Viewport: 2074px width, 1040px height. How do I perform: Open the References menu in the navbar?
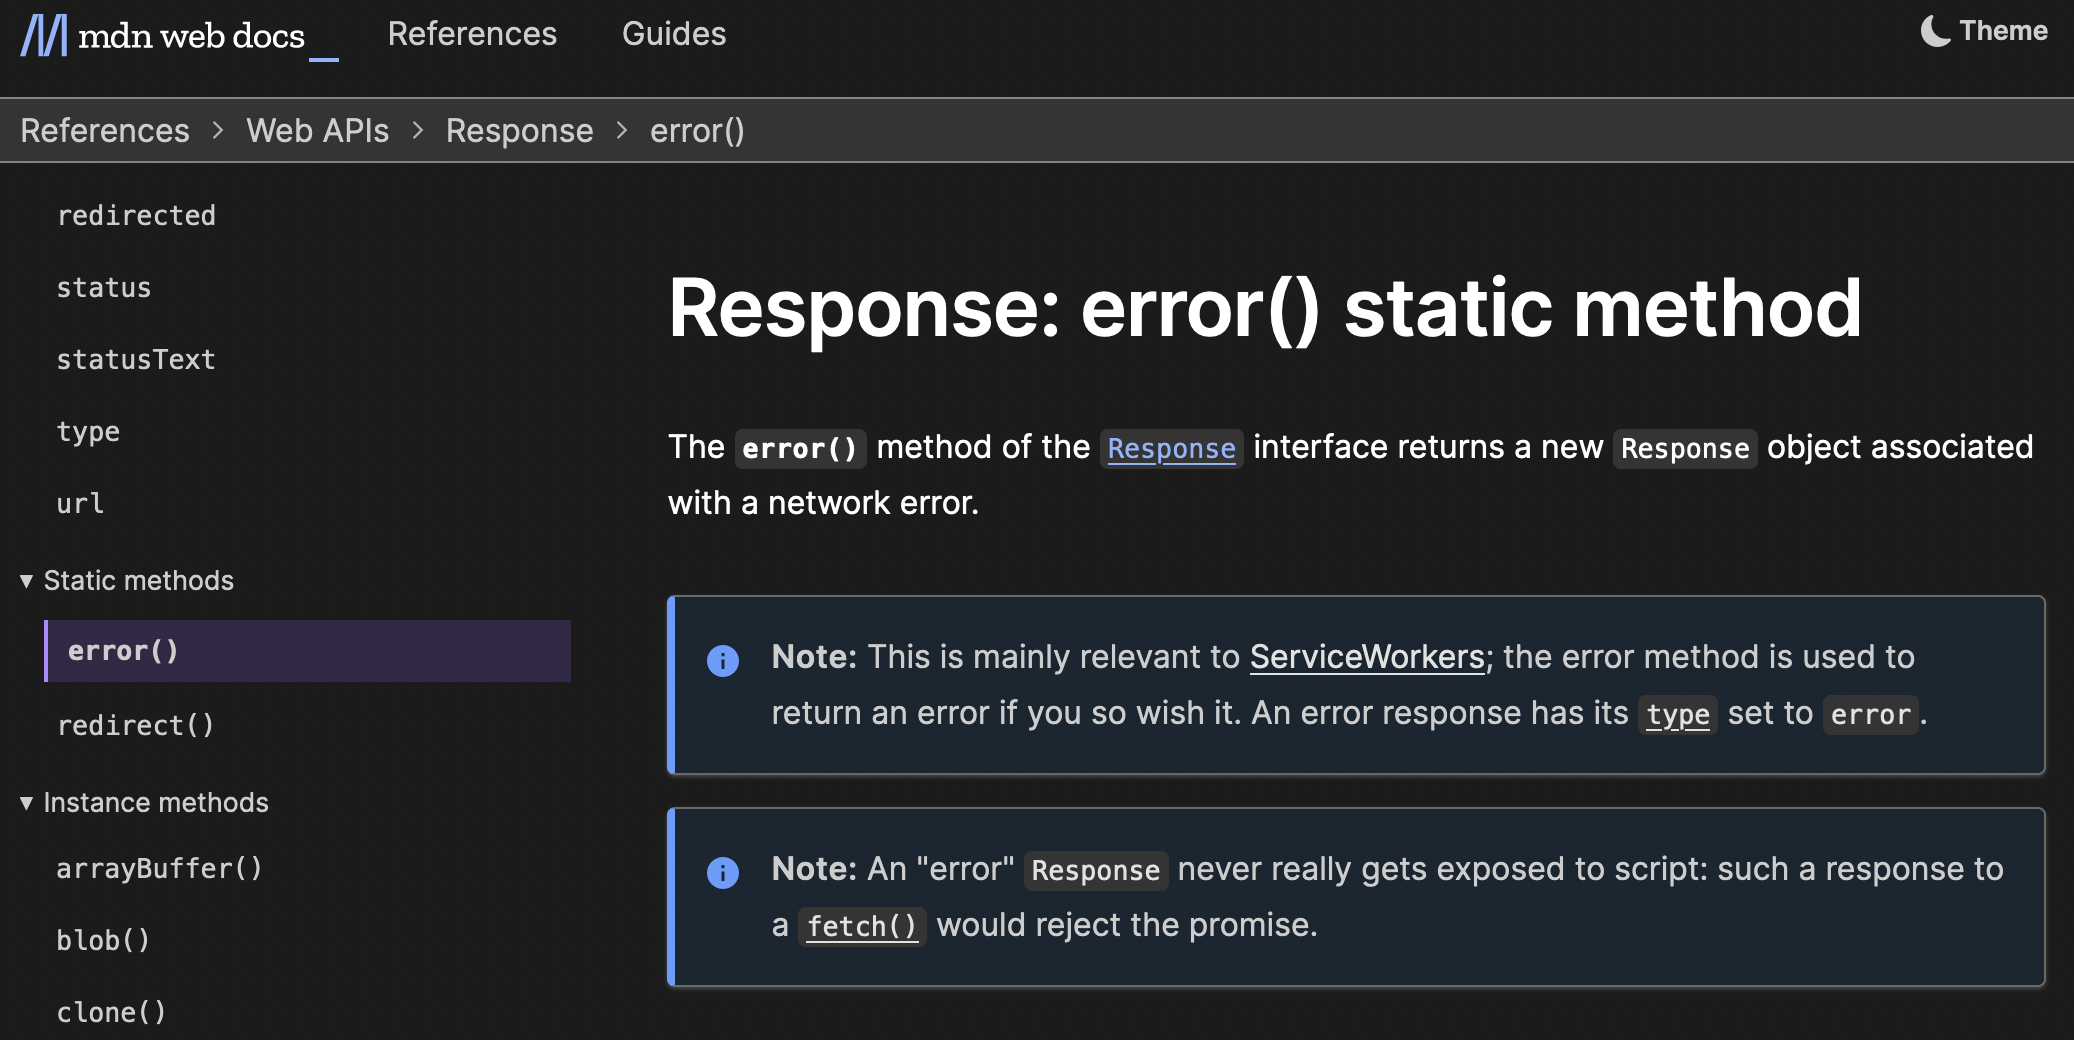(472, 33)
